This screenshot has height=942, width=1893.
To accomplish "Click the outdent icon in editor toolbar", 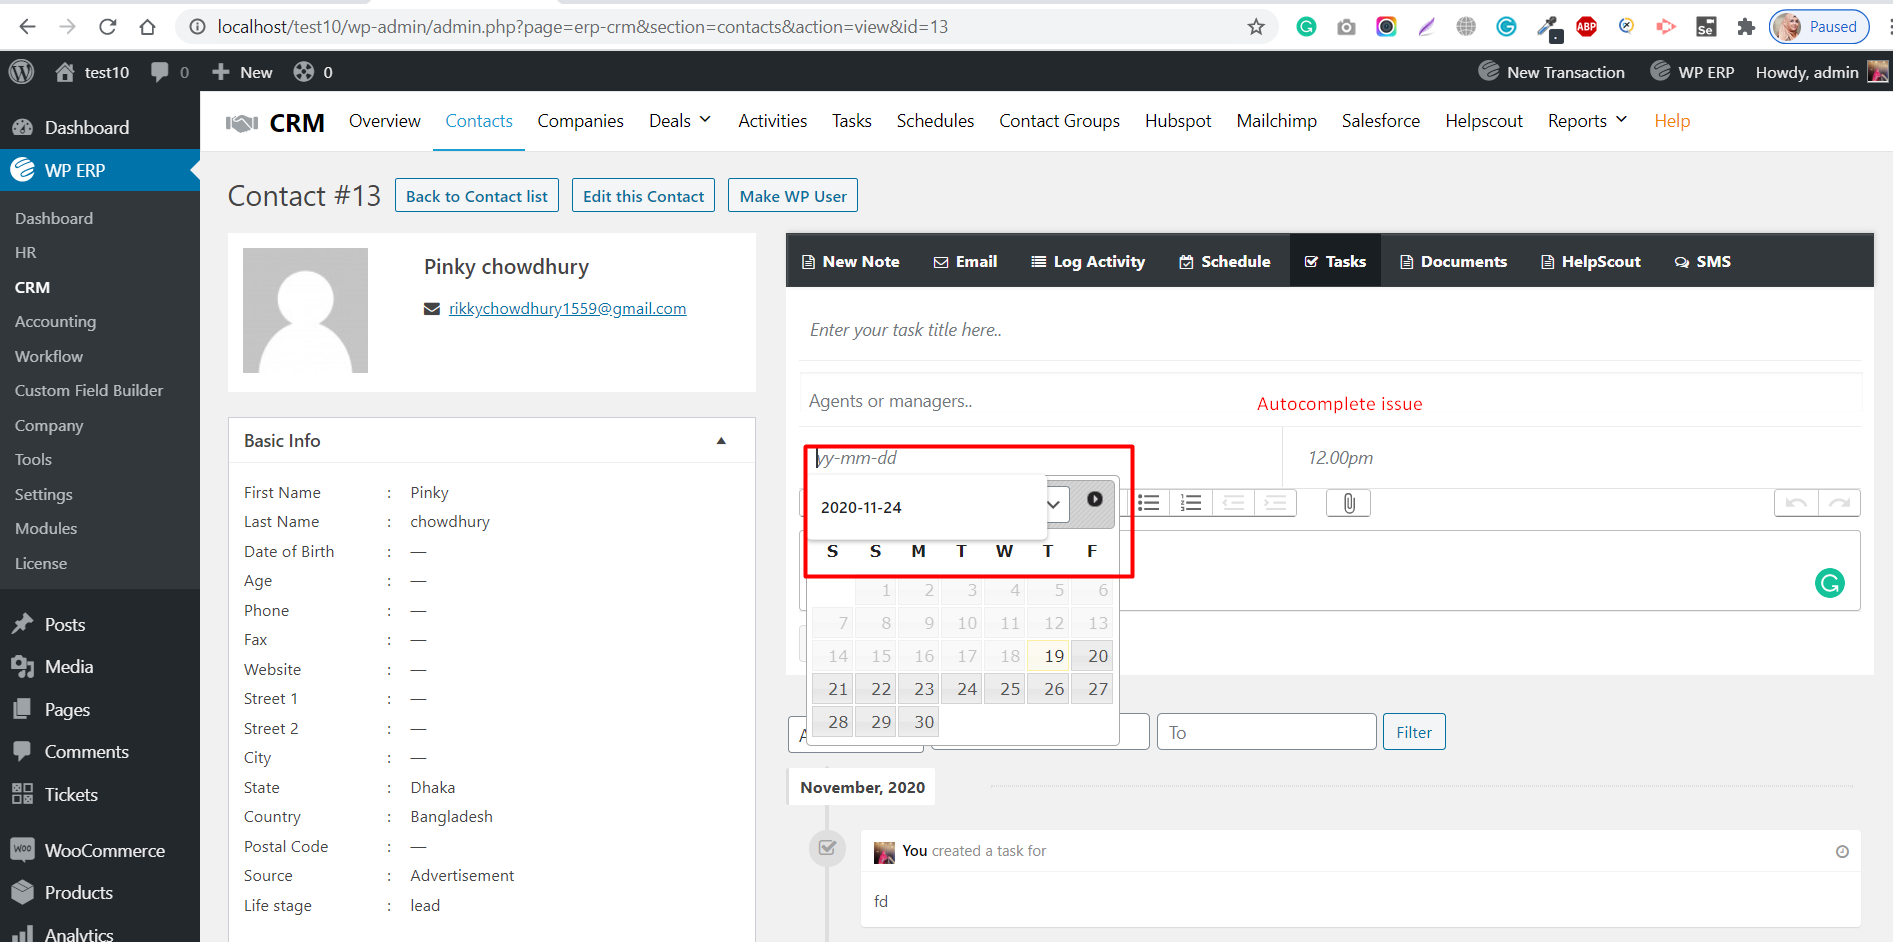I will click(x=1233, y=503).
